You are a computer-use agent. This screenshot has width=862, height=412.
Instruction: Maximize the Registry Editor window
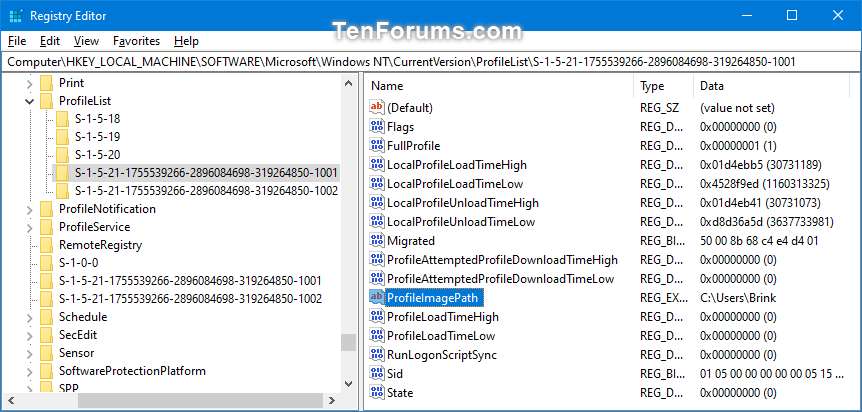click(x=792, y=15)
